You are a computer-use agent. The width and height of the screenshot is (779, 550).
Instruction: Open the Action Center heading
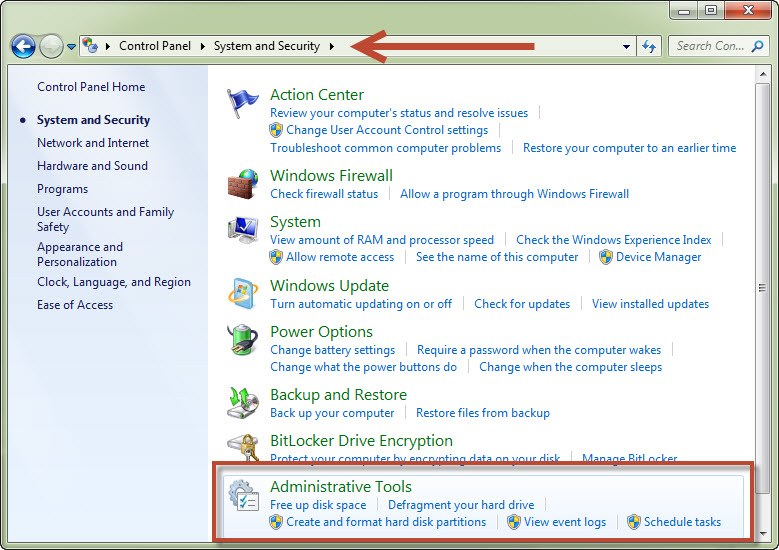(317, 94)
